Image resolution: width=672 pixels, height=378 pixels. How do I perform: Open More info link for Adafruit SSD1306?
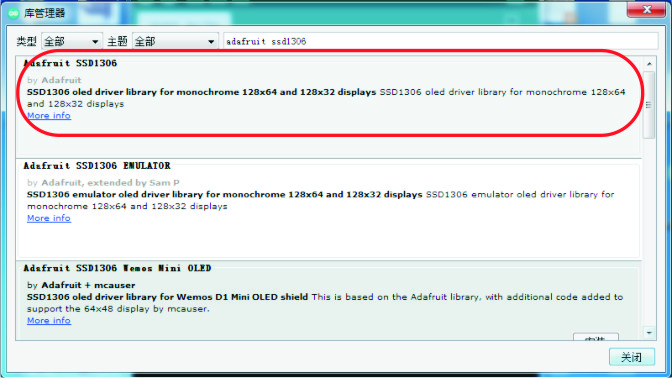pos(49,116)
